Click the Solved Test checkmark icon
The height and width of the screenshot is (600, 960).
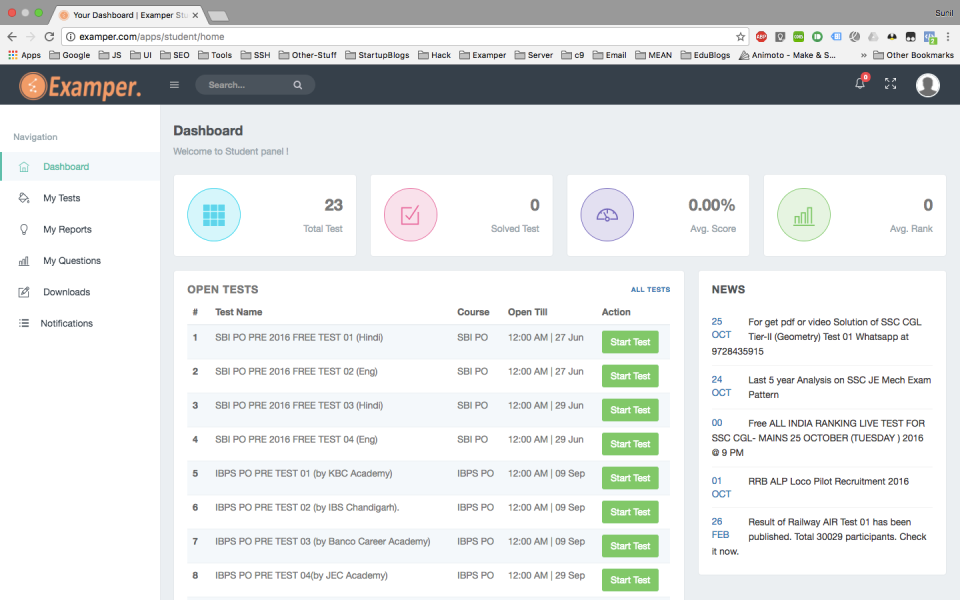pyautogui.click(x=410, y=214)
